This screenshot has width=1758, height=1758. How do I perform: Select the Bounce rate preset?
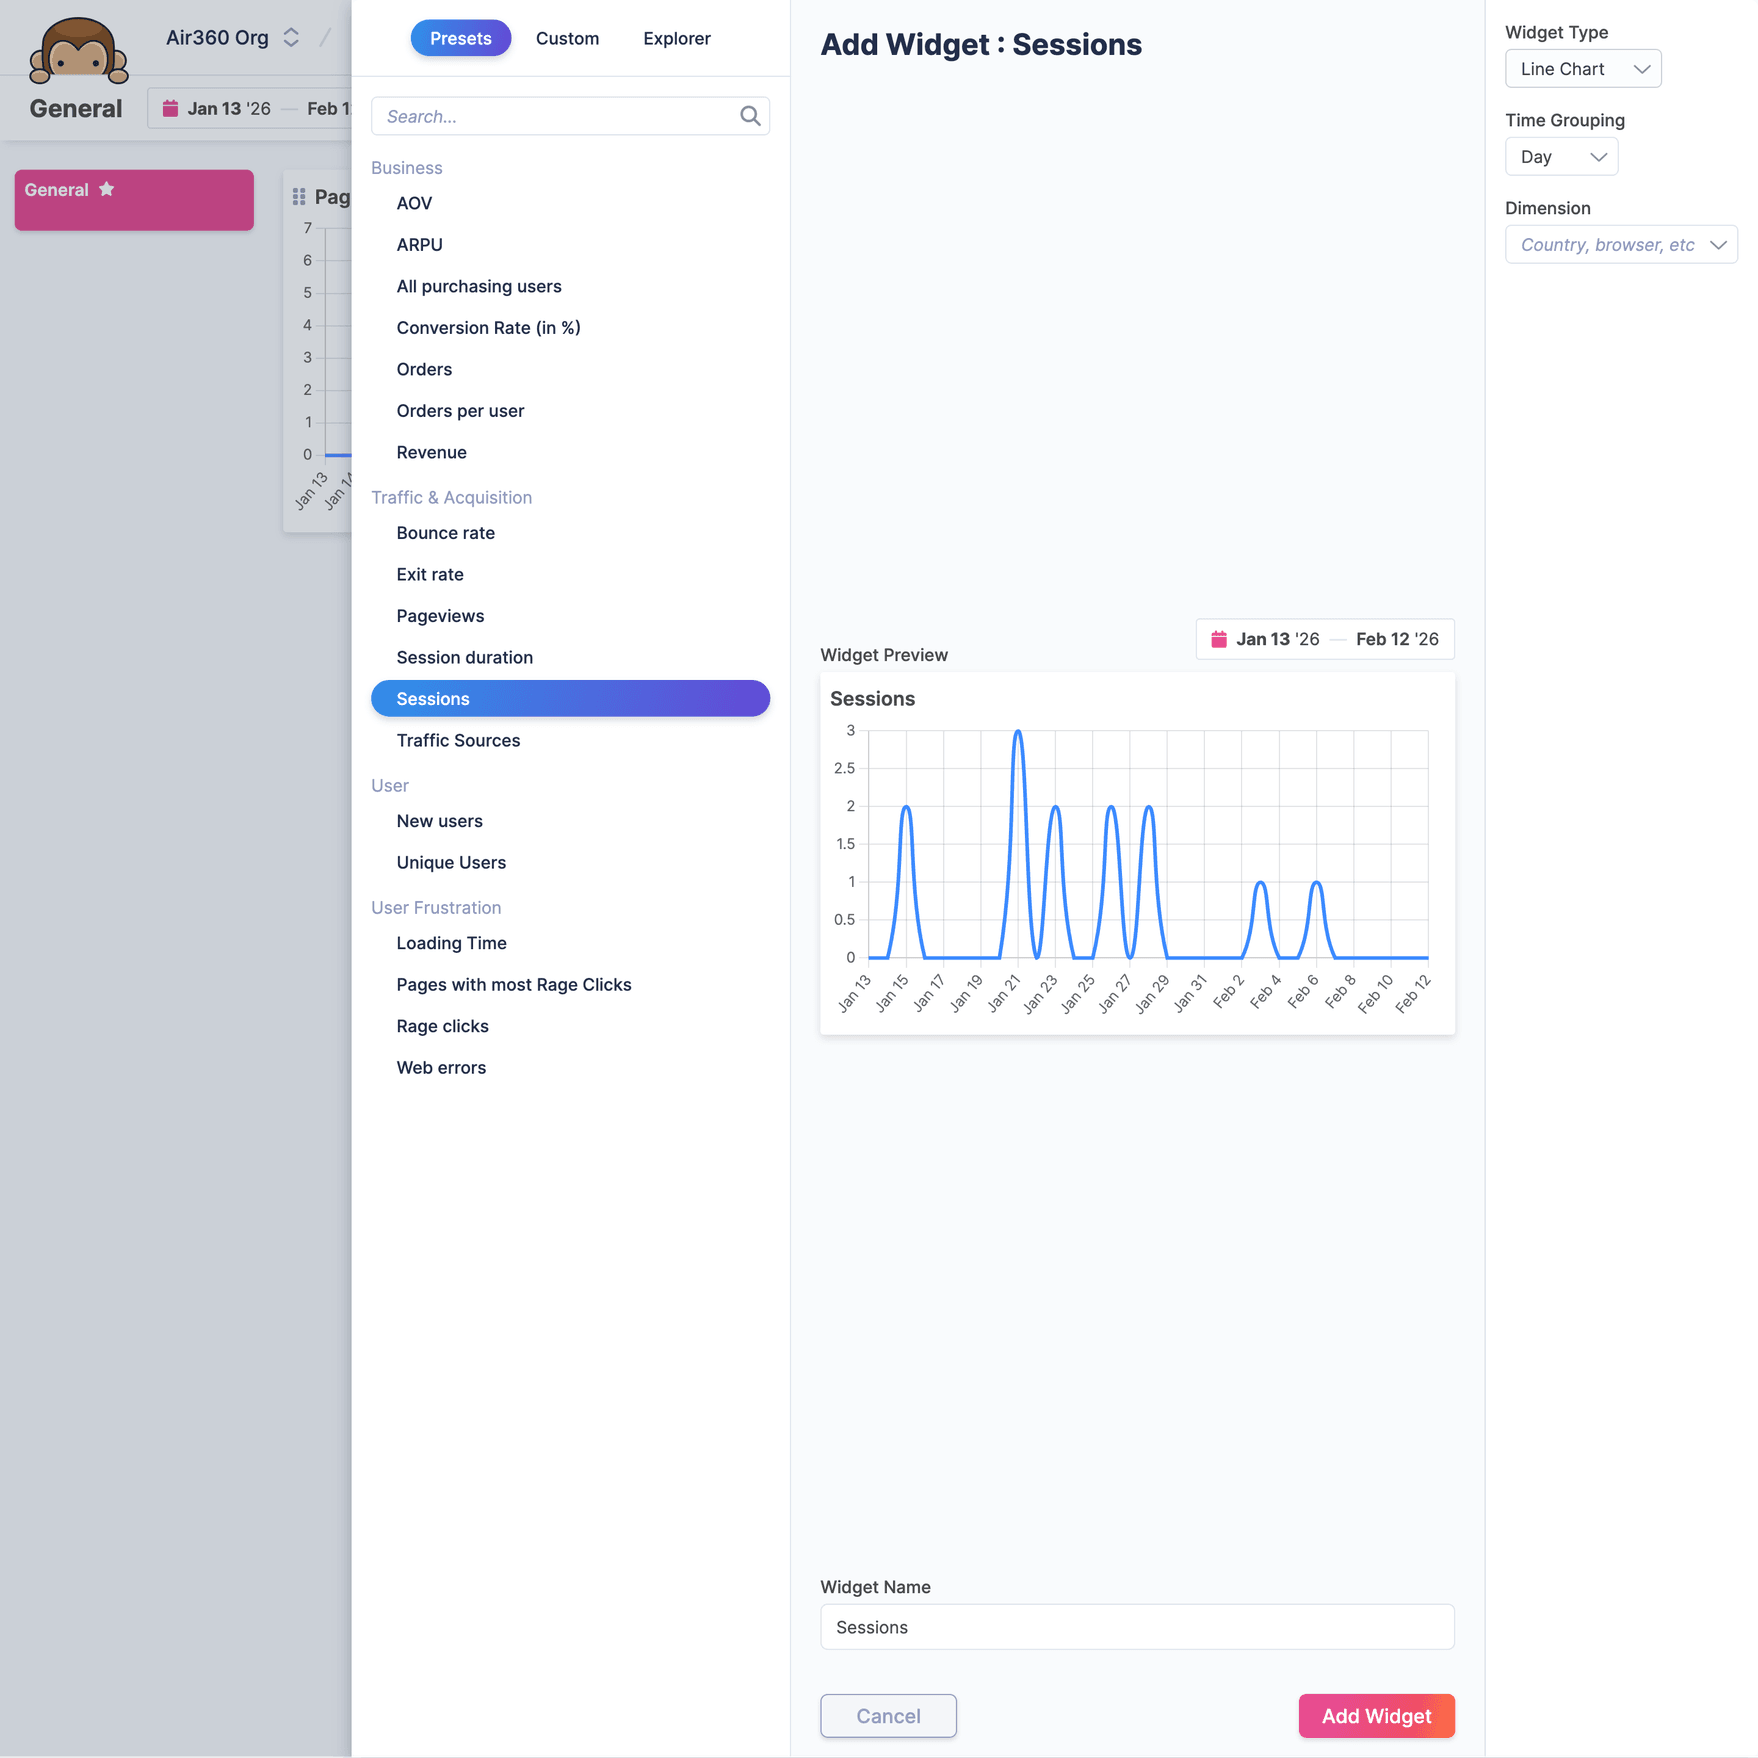(x=445, y=533)
